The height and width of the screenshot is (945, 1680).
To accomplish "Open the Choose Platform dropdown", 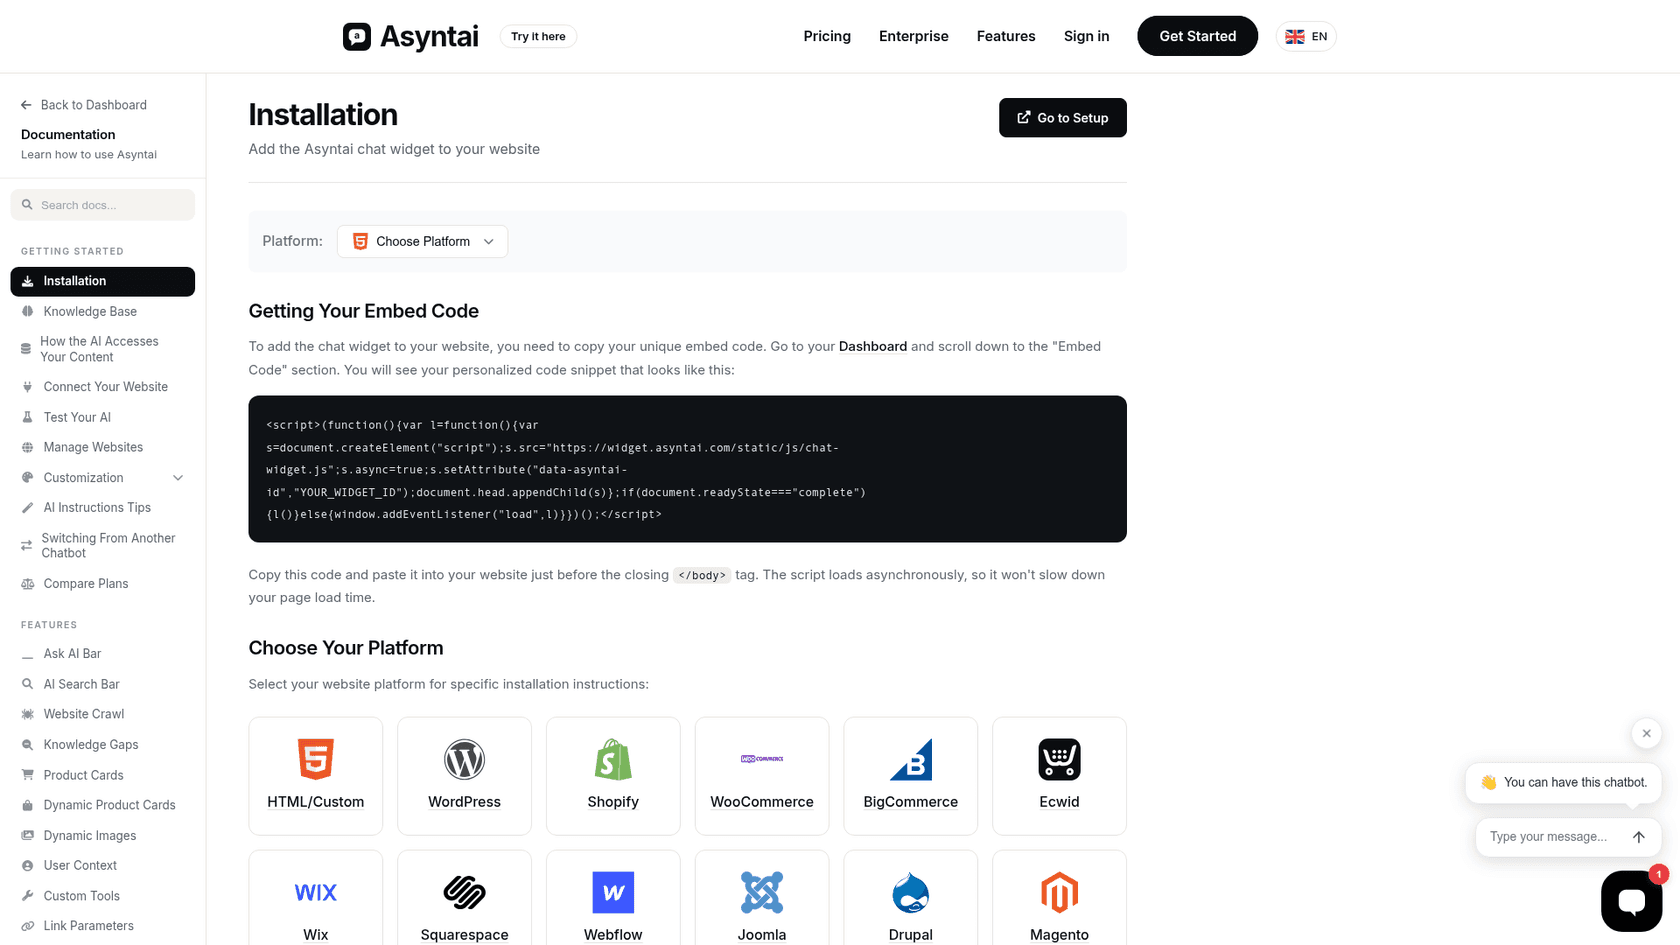I will 422,241.
